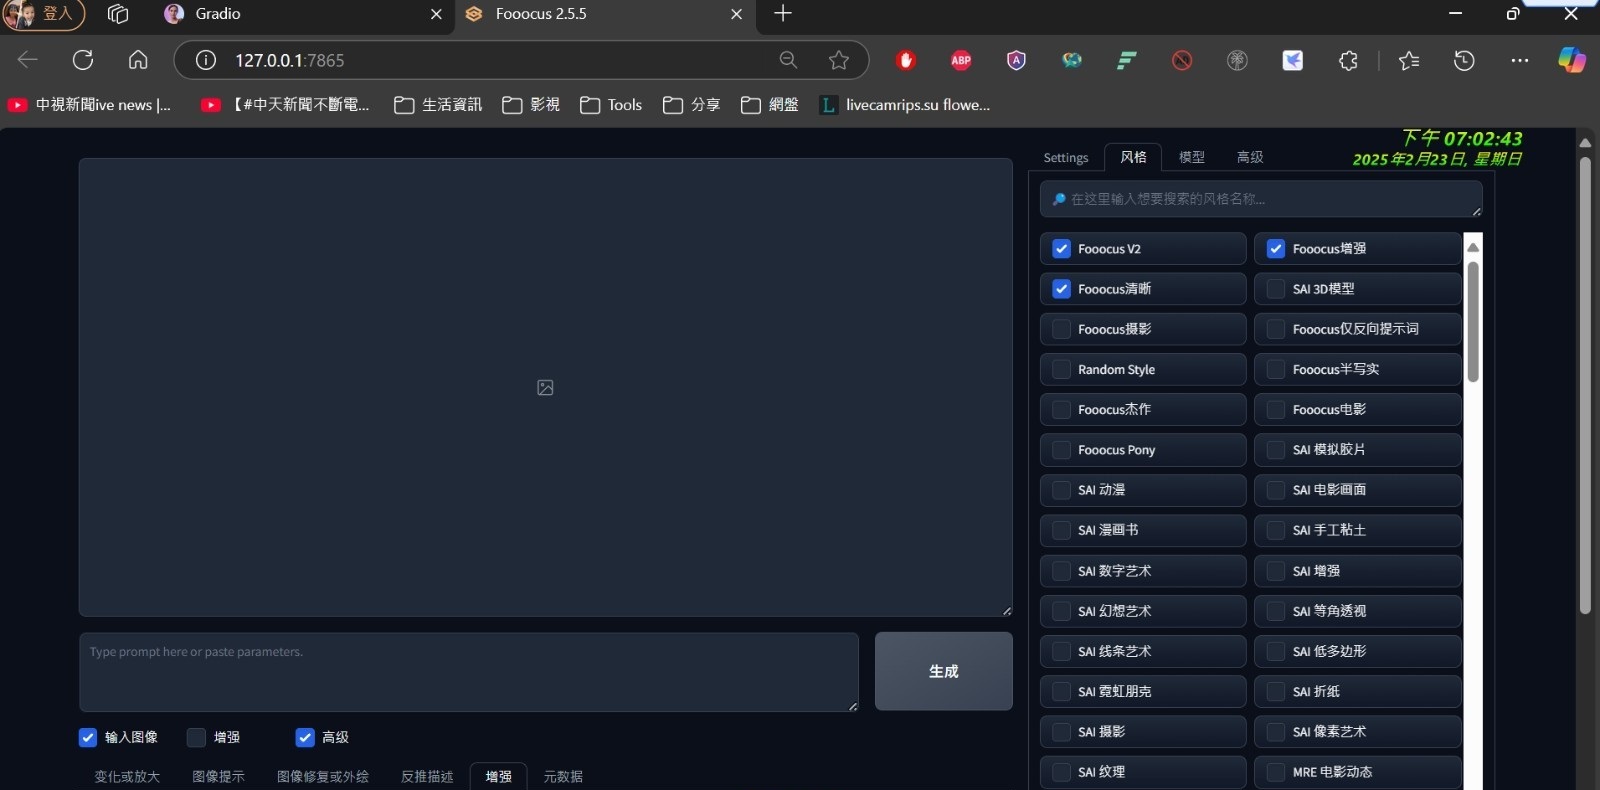Open the browser extensions puzzle icon
The width and height of the screenshot is (1600, 790).
pyautogui.click(x=1348, y=60)
